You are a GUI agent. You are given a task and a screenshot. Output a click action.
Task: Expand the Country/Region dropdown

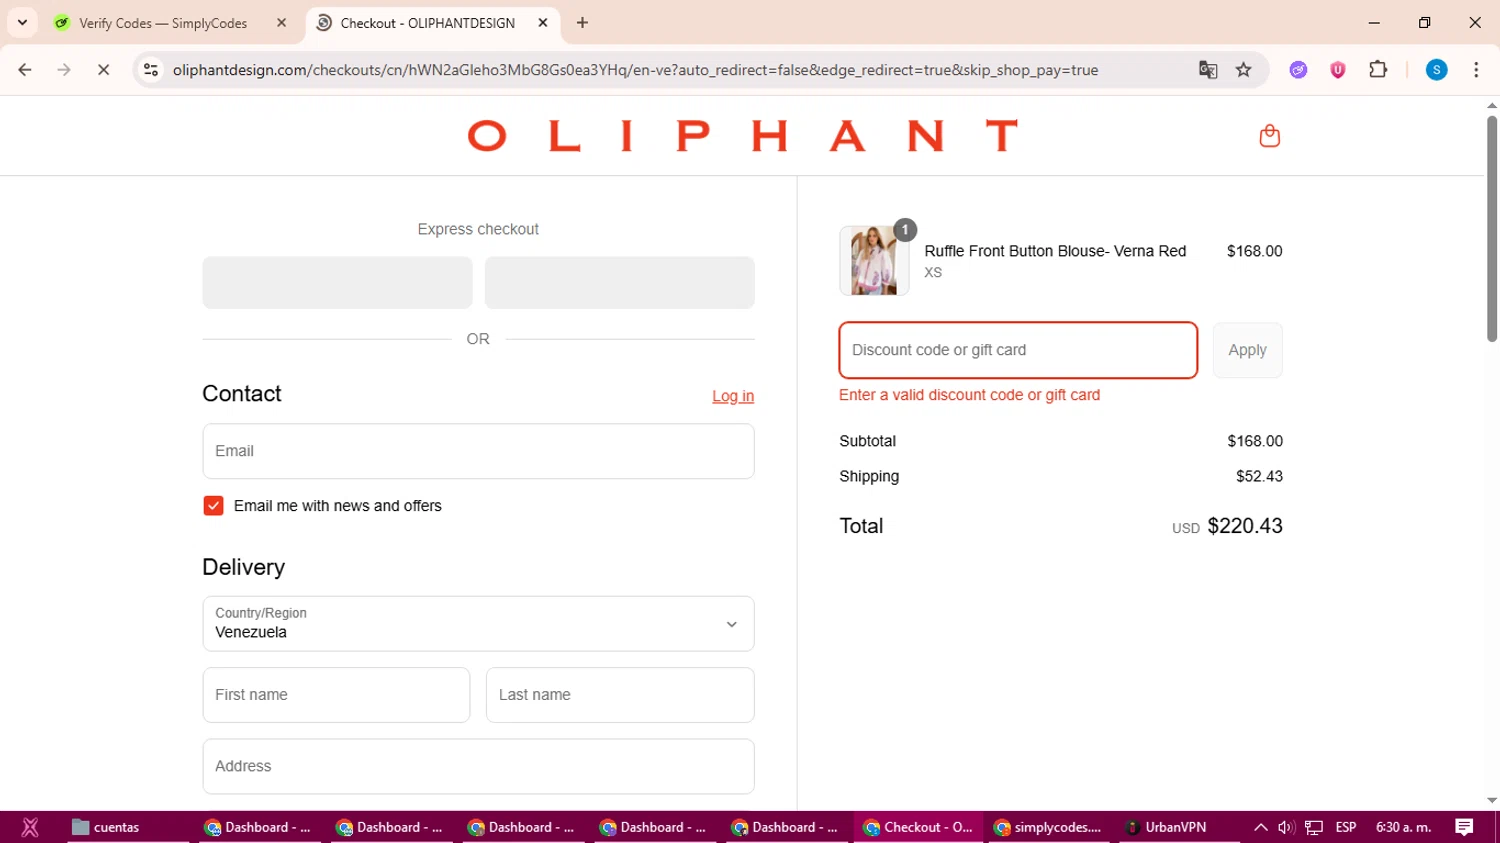tap(478, 624)
